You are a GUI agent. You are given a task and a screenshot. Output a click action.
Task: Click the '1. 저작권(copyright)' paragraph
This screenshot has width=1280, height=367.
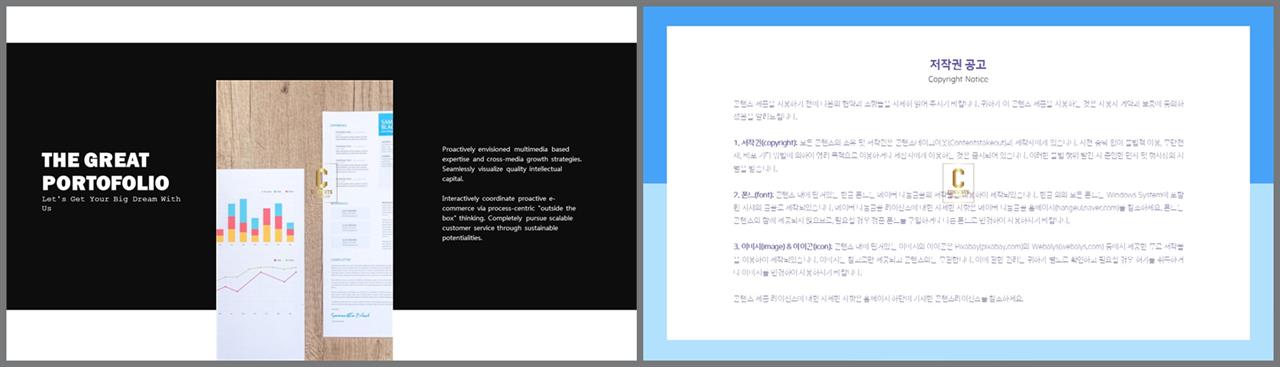click(x=958, y=156)
